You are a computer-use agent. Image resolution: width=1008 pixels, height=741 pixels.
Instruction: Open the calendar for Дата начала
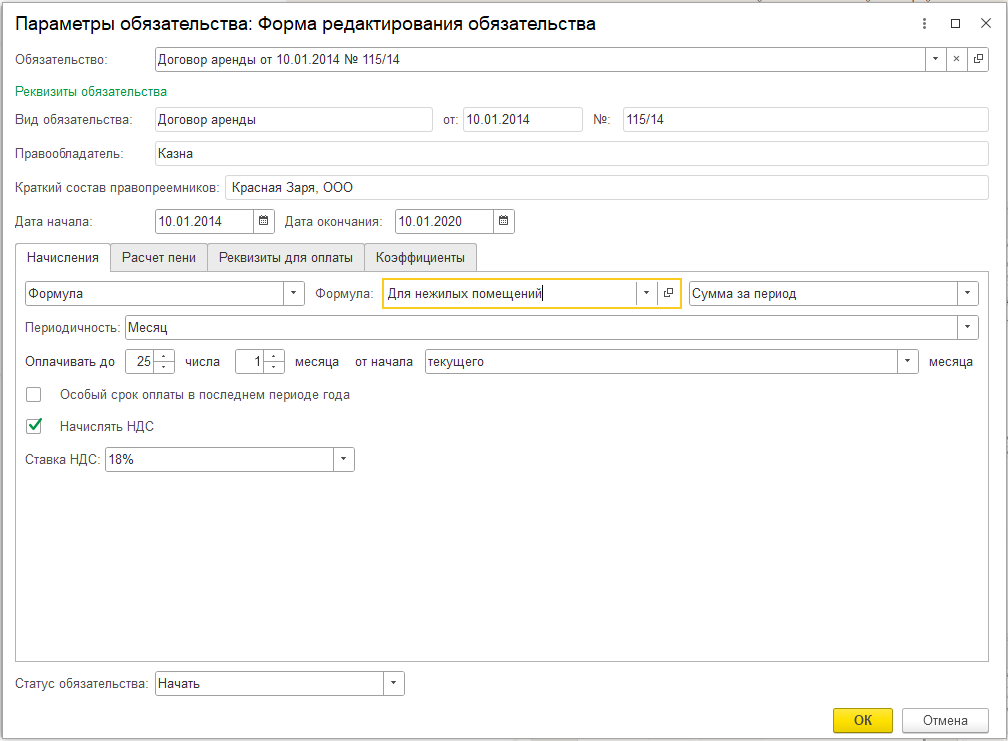(x=264, y=221)
